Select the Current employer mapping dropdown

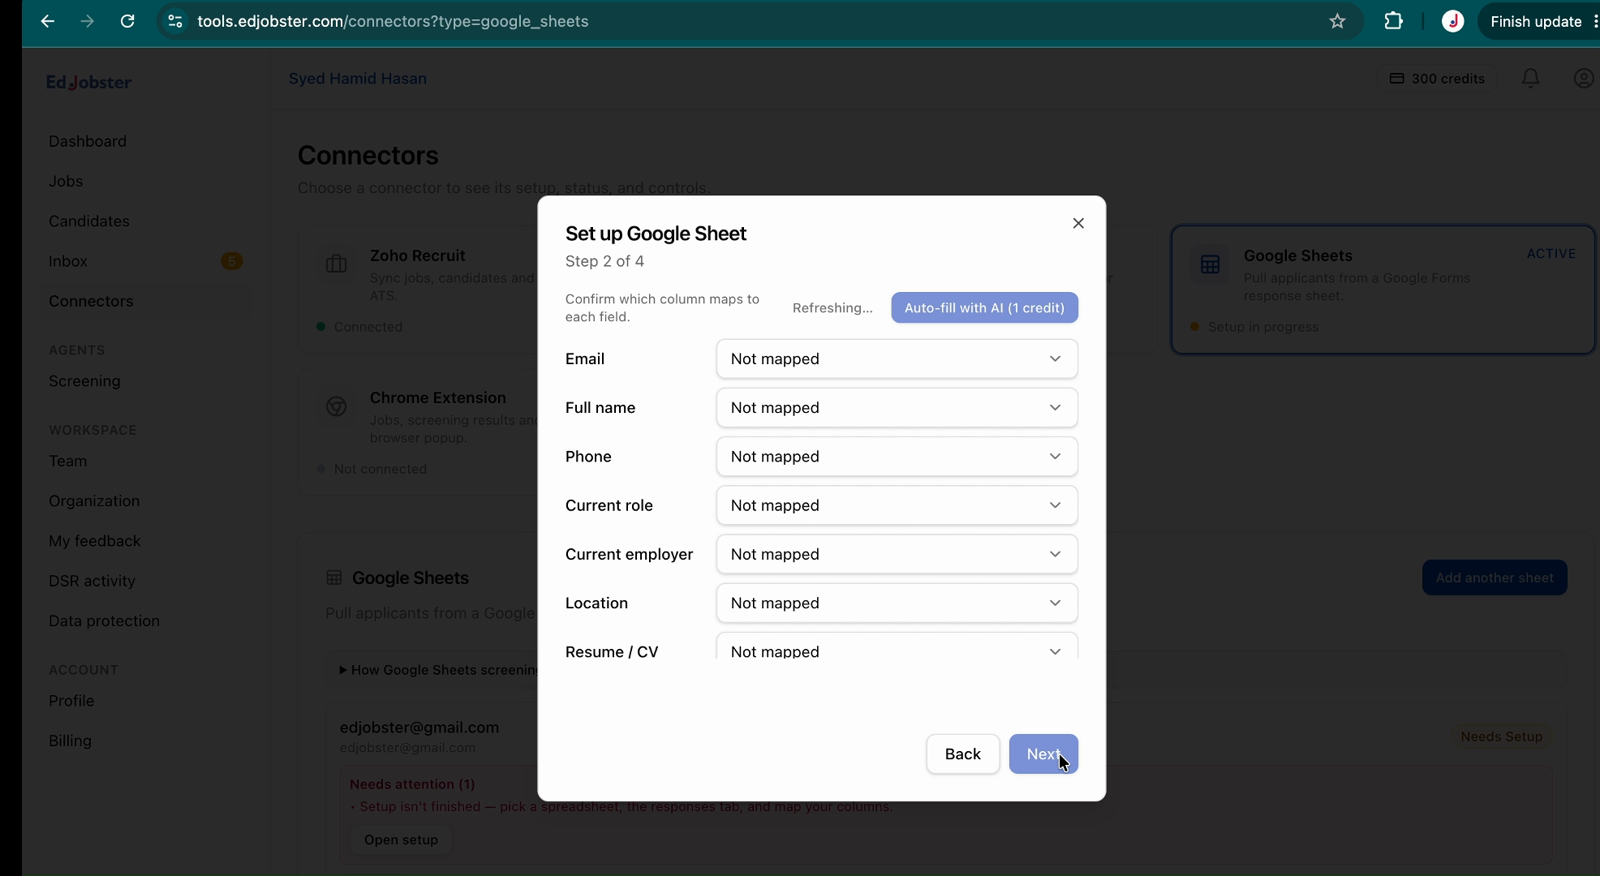[x=897, y=554]
